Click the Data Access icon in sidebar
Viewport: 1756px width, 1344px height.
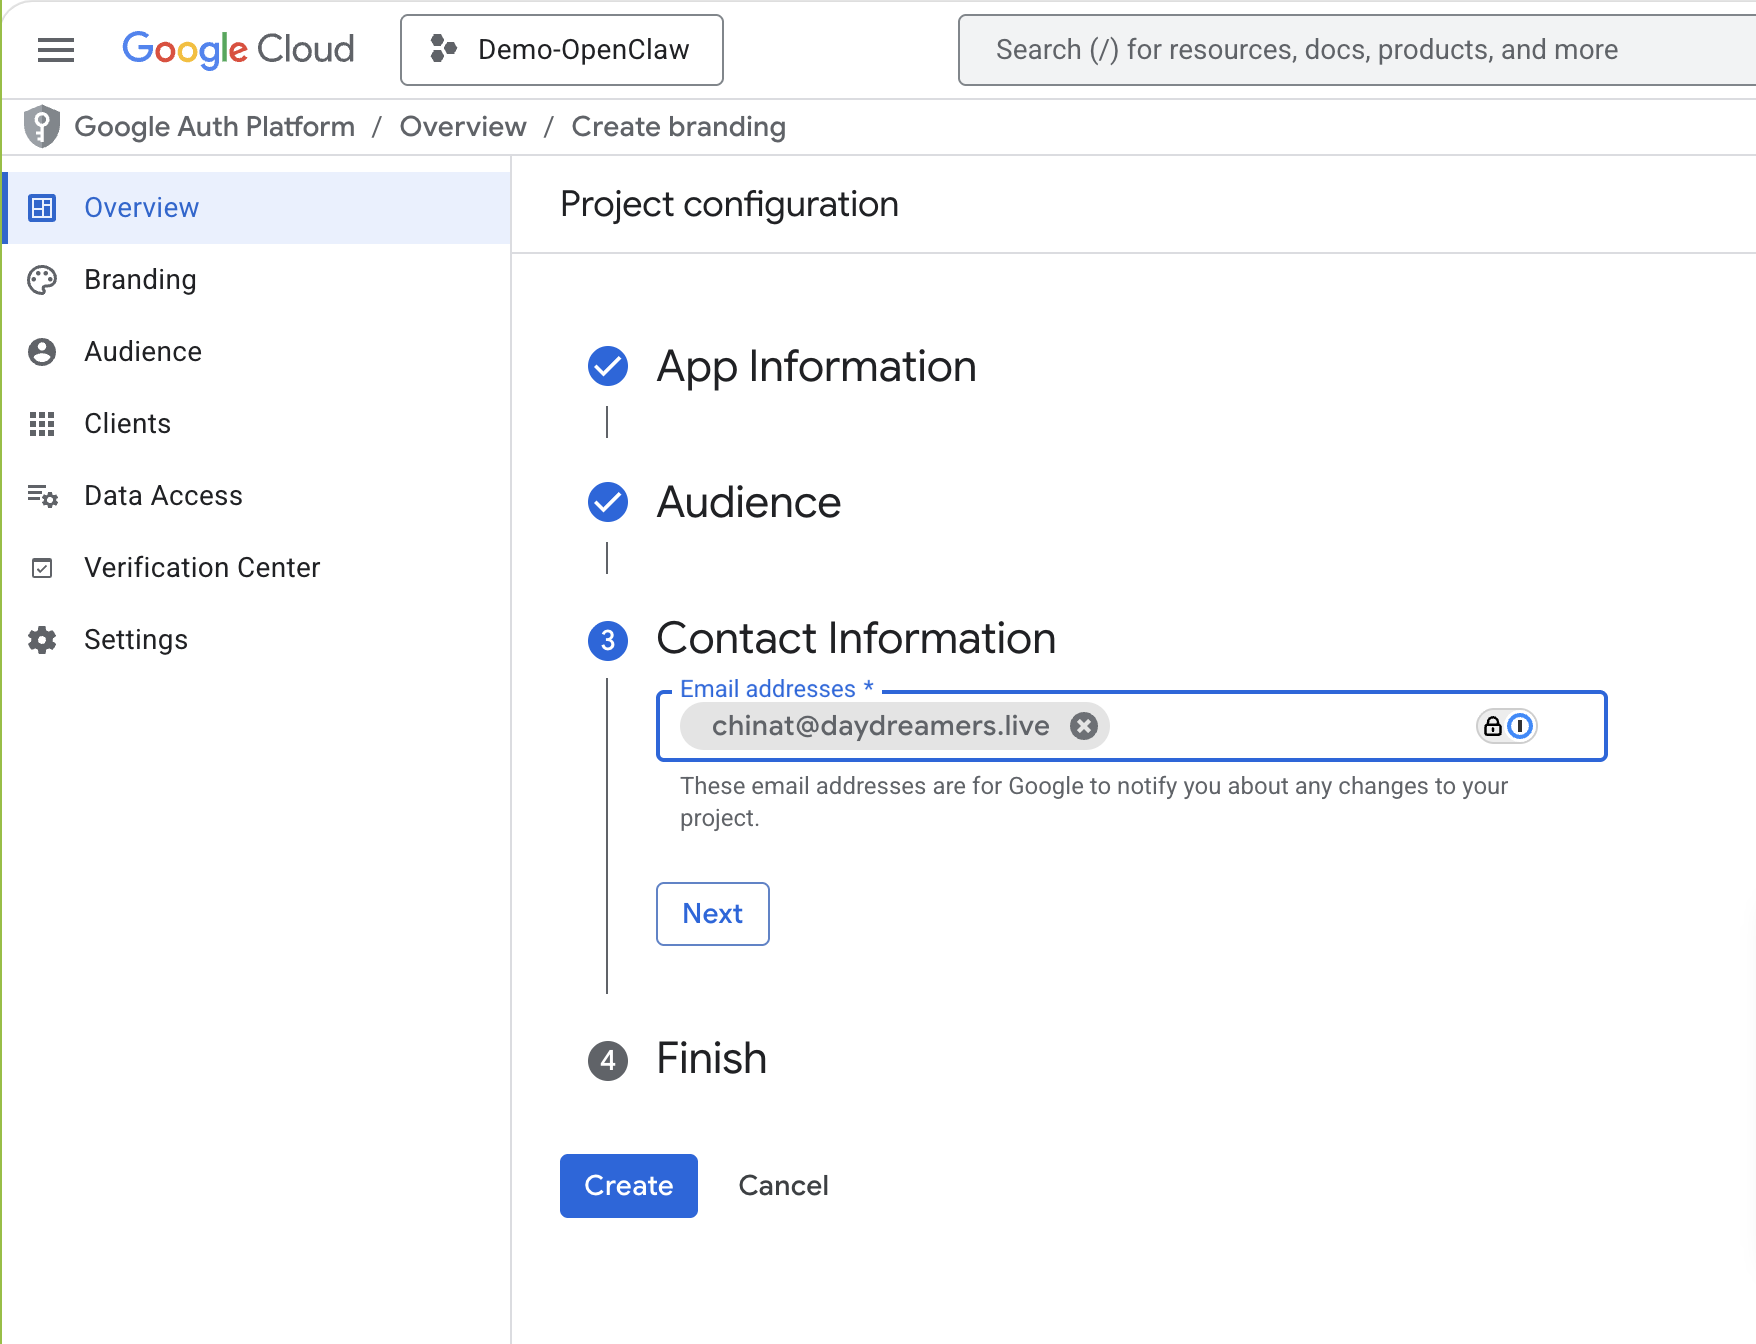click(x=41, y=496)
